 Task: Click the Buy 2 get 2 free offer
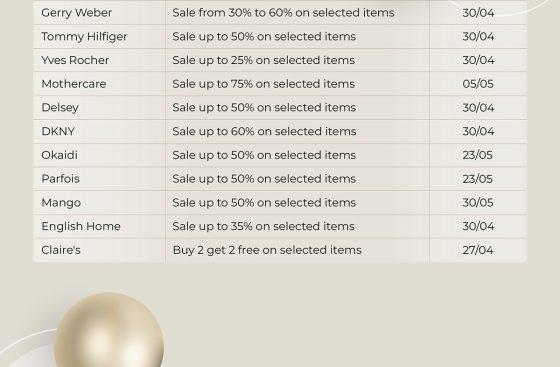click(267, 250)
